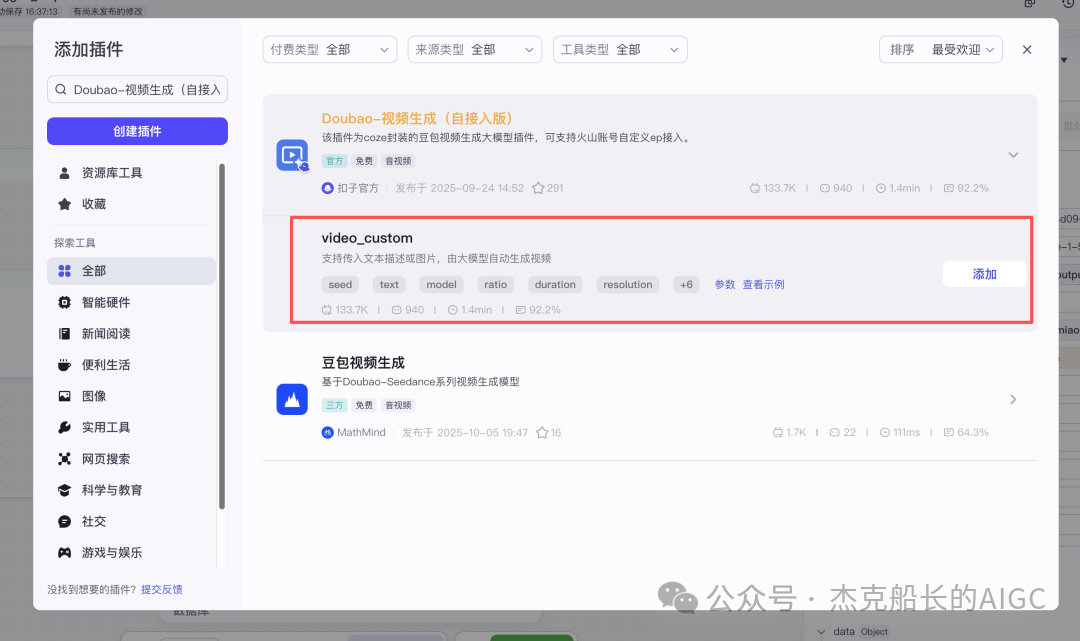This screenshot has height=641, width=1080.
Task: Select the 实用工具 category
Action: 132,428
